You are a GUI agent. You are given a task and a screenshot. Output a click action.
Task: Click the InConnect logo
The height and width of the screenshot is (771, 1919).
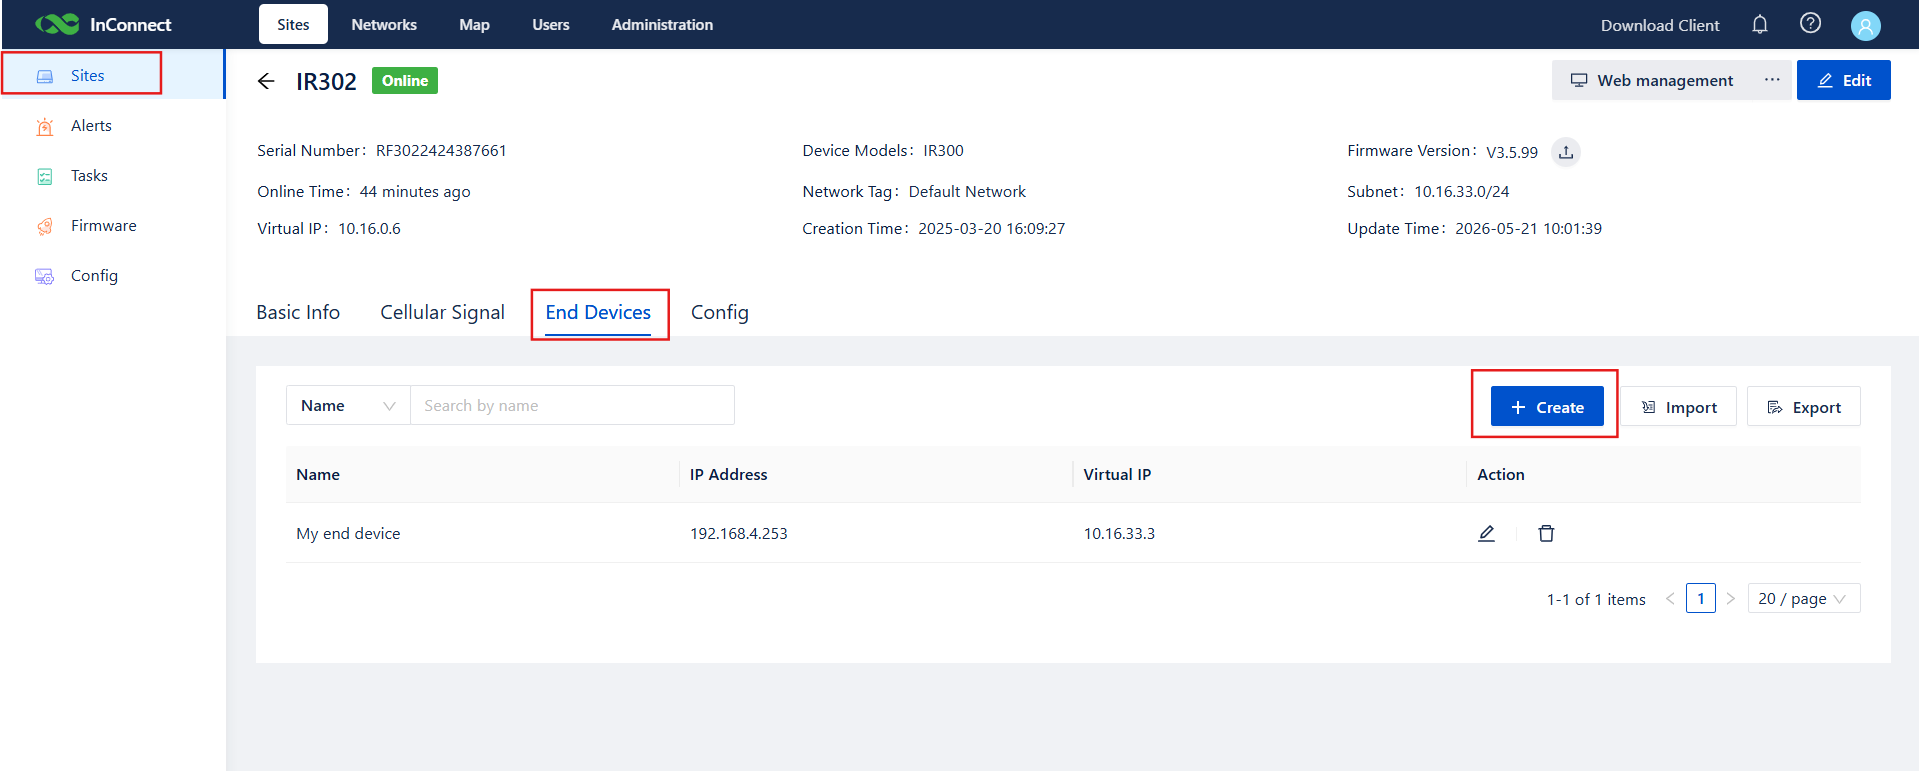[x=103, y=24]
